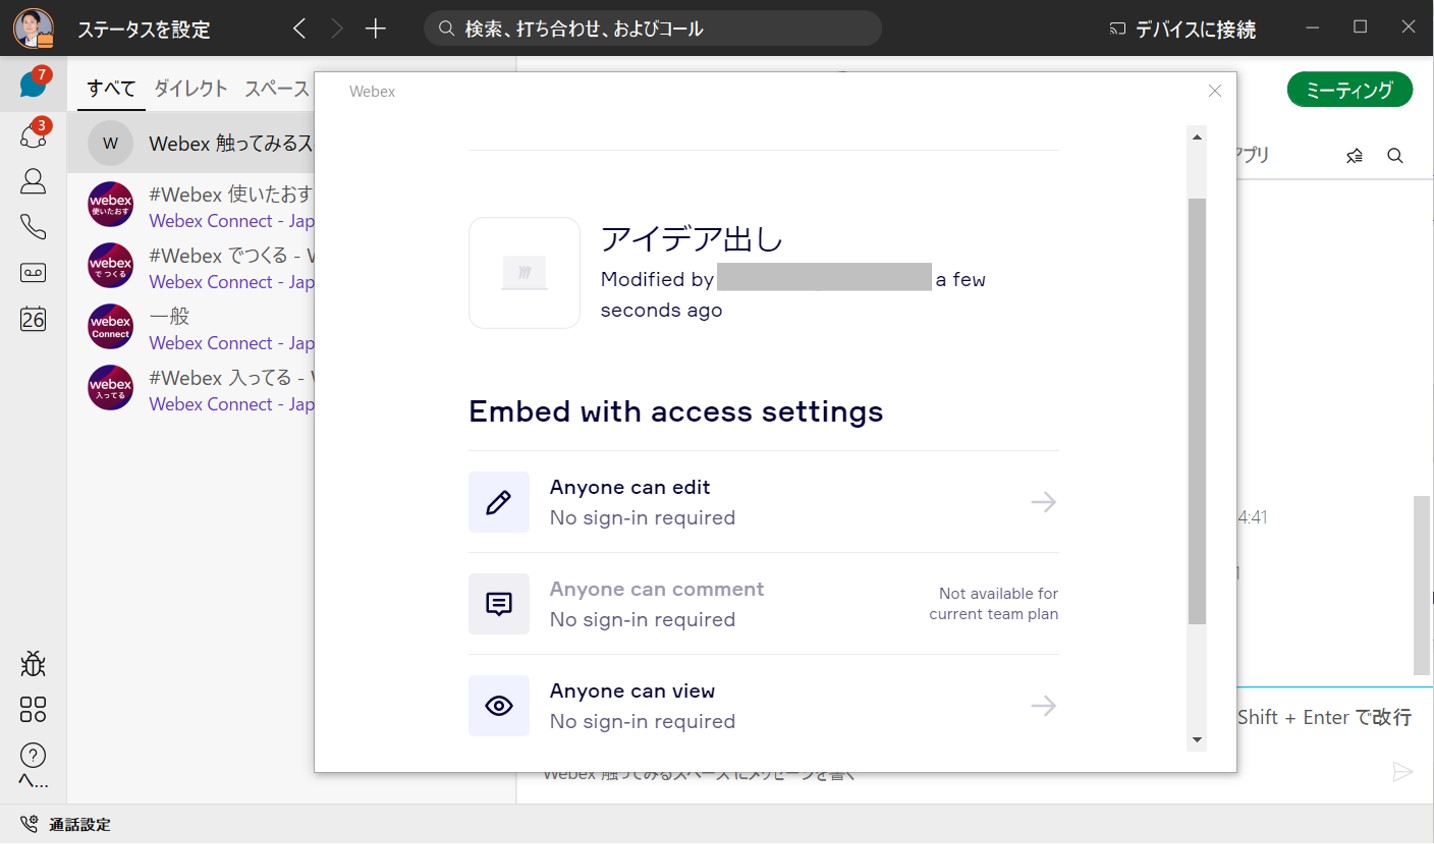
Task: Choose the Anyone can edit access option
Action: [763, 502]
